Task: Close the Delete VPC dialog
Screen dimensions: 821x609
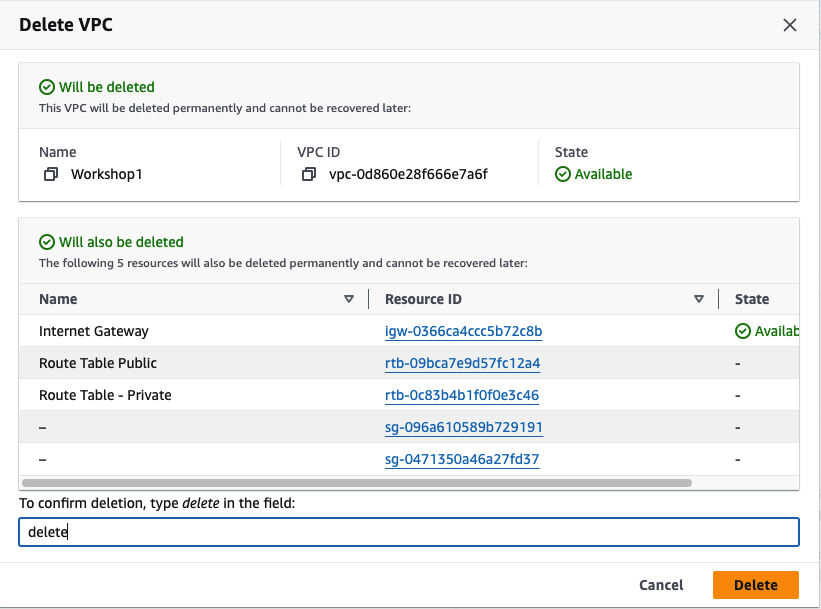Action: (x=789, y=25)
